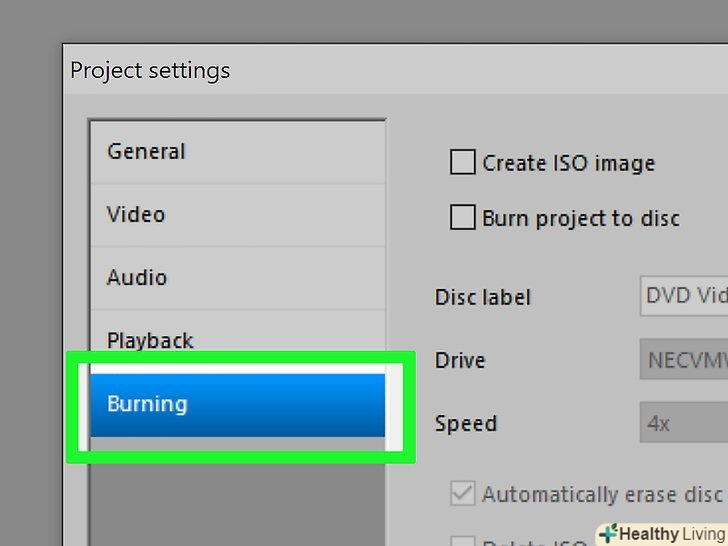The height and width of the screenshot is (546, 728).
Task: Tick the Burn project to disc checkbox
Action: [462, 217]
